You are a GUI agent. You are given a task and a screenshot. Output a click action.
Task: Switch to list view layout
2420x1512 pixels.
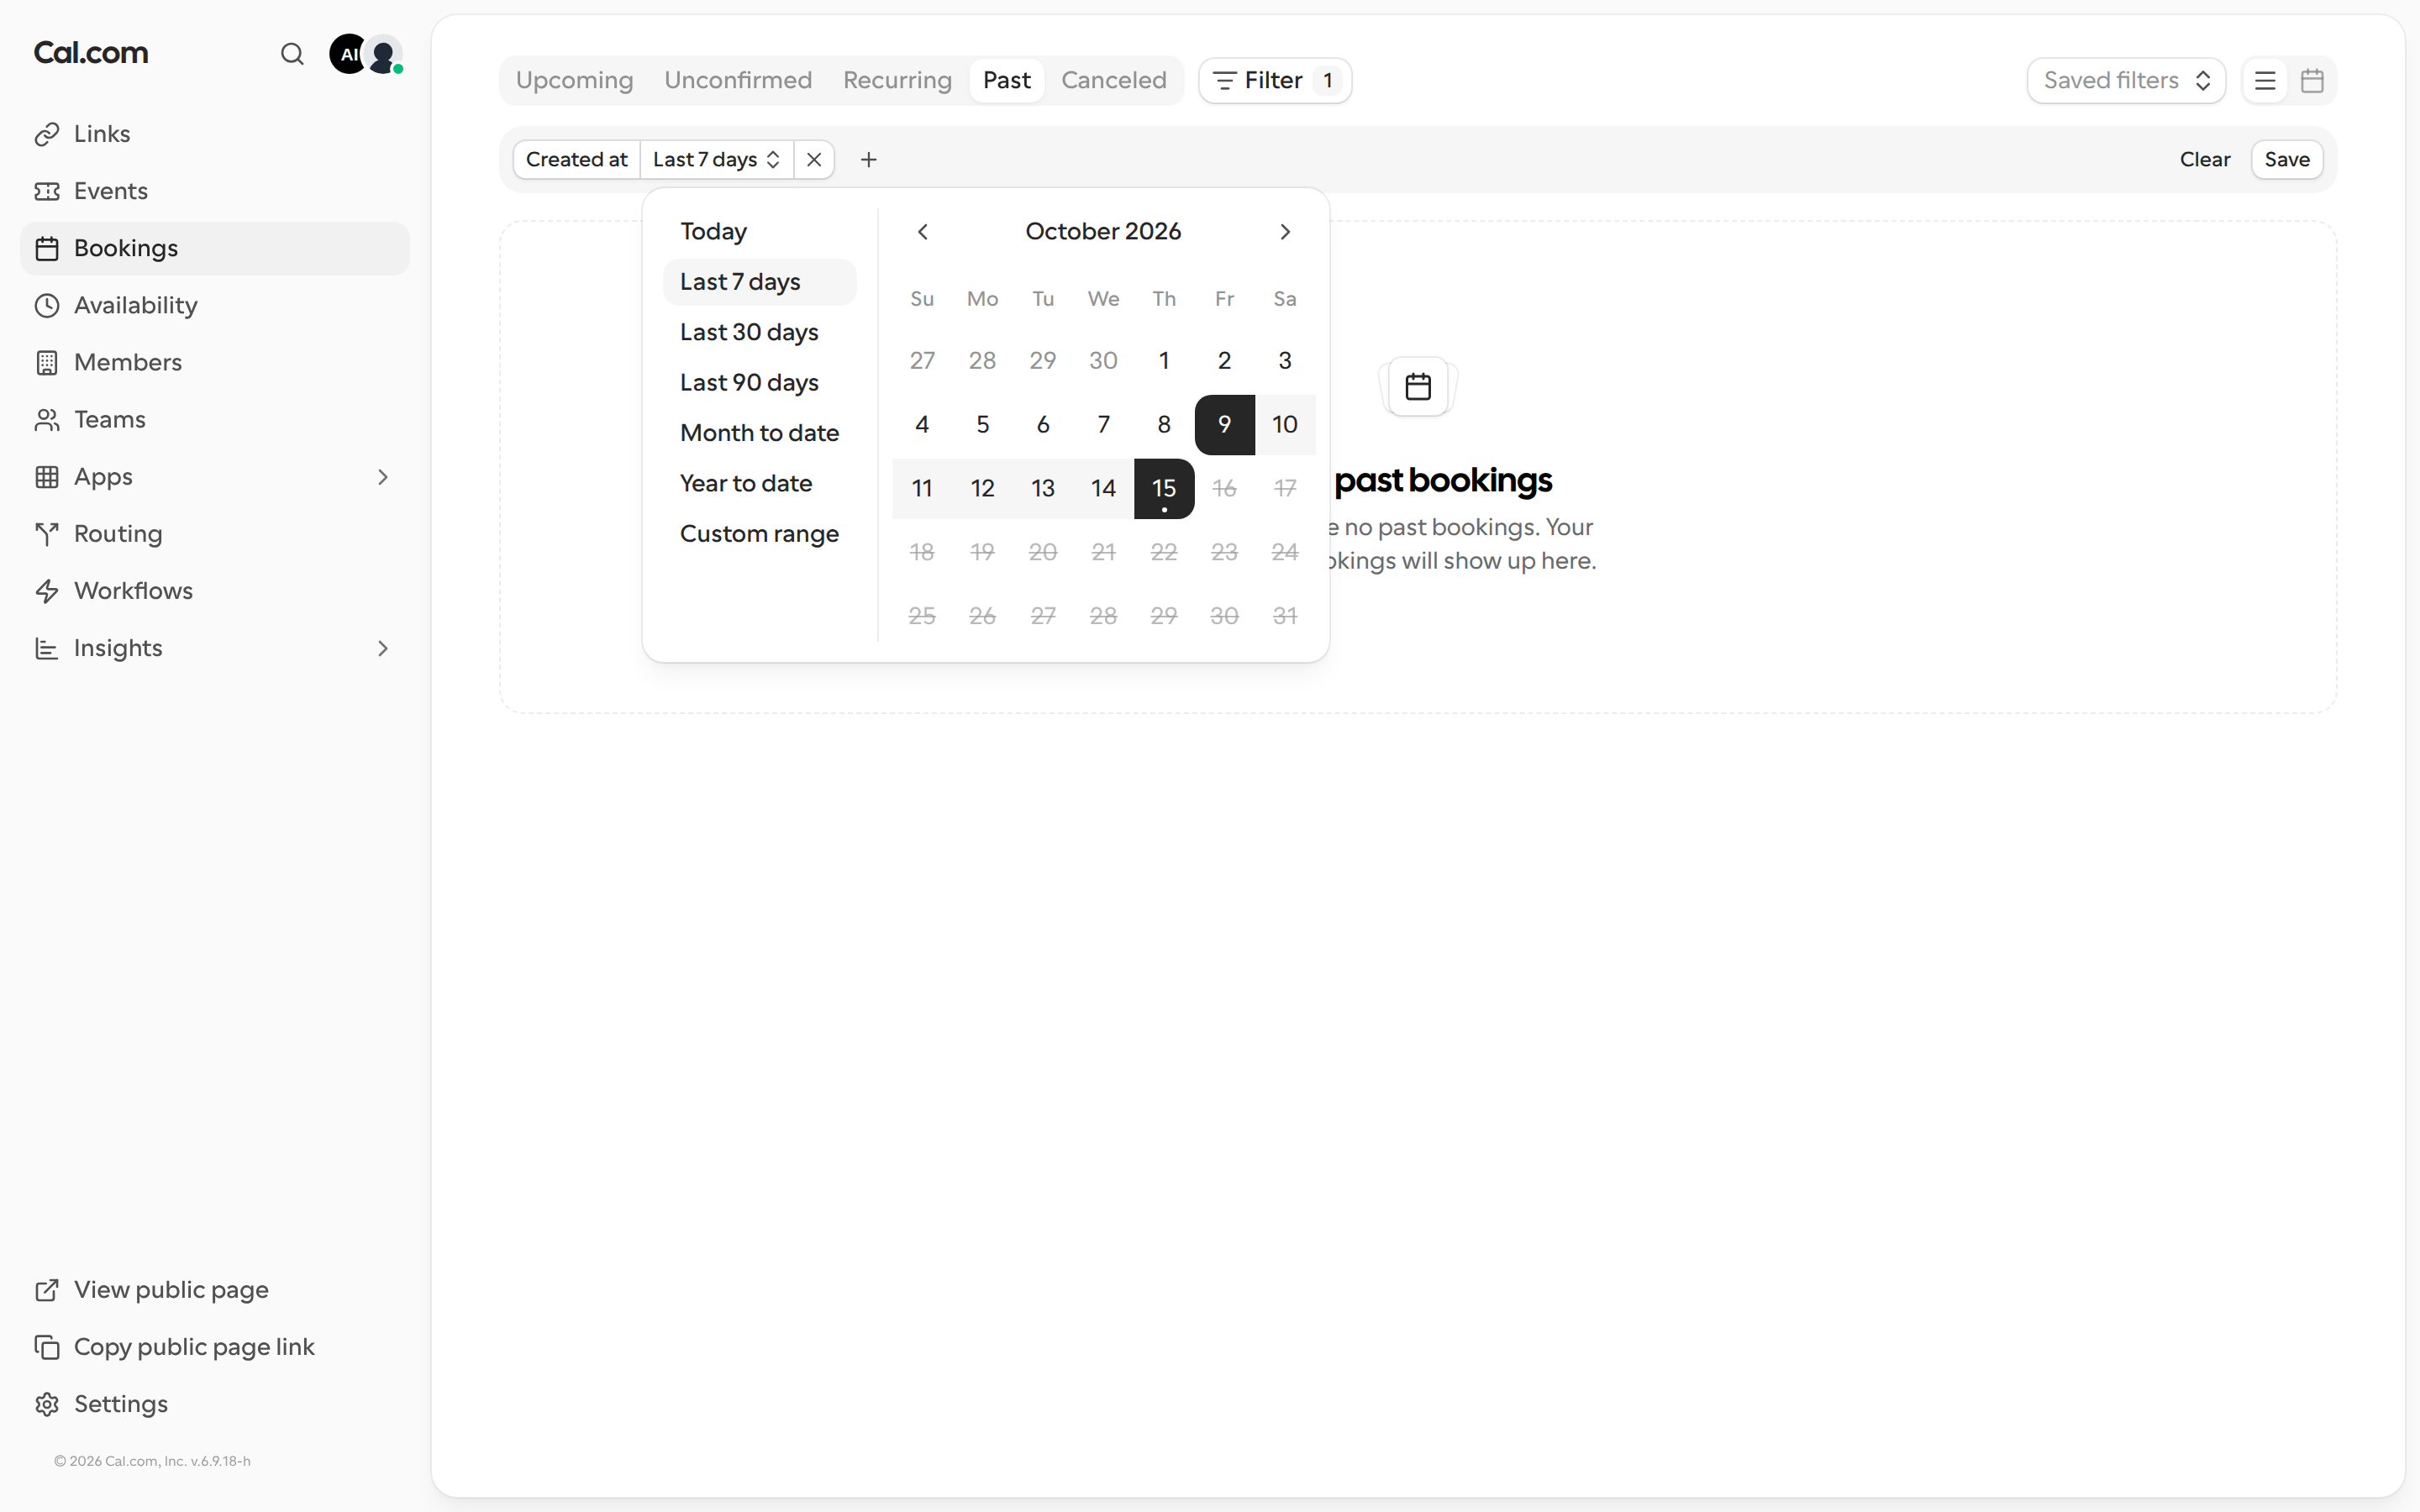(x=2265, y=81)
